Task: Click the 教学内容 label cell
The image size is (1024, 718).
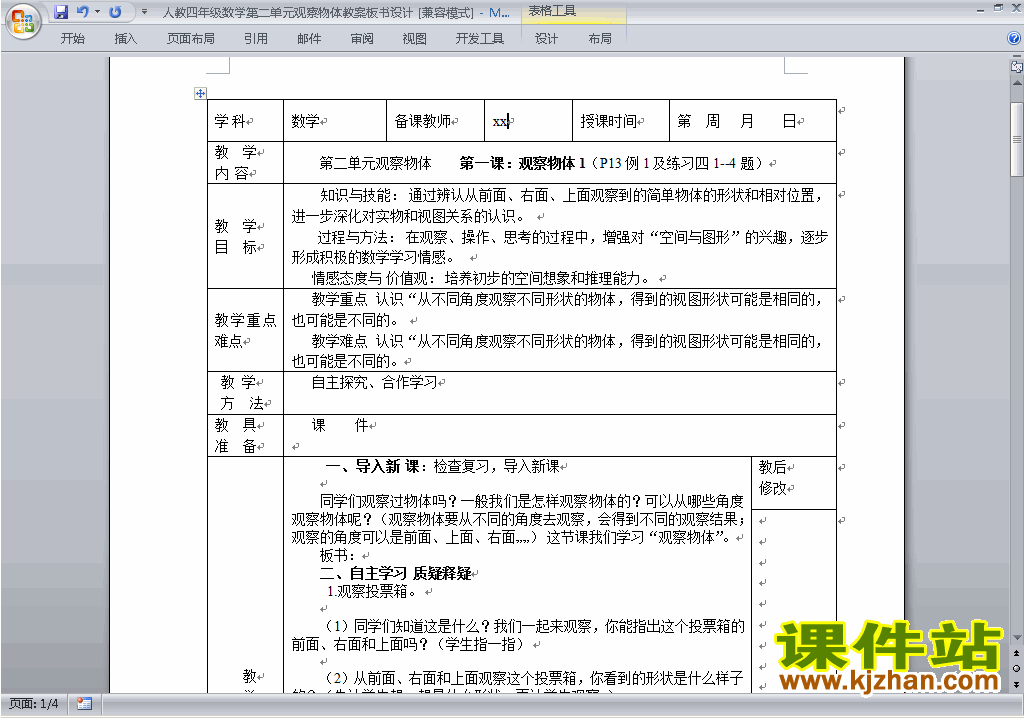Action: coord(246,162)
